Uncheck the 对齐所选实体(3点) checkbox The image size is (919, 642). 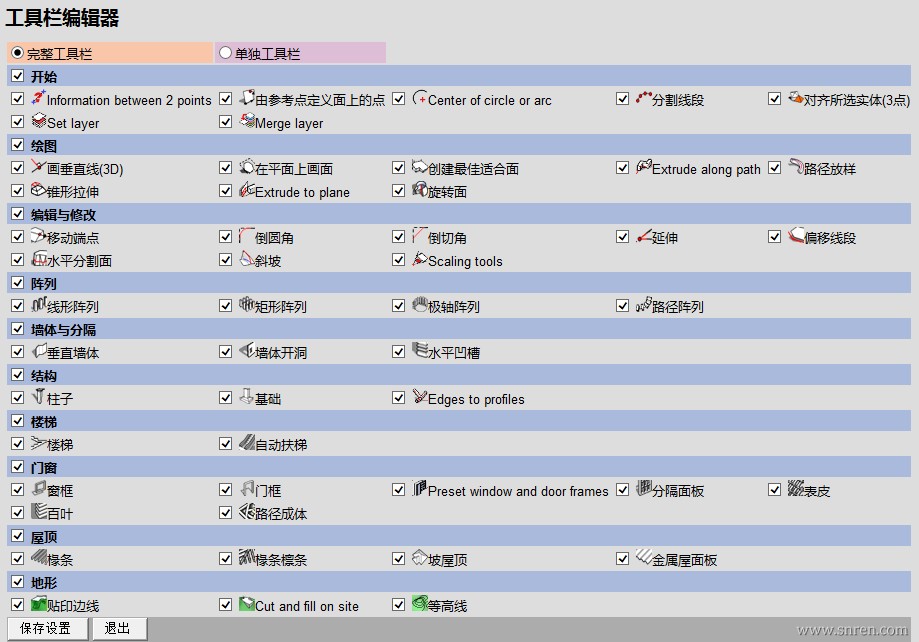click(x=774, y=98)
